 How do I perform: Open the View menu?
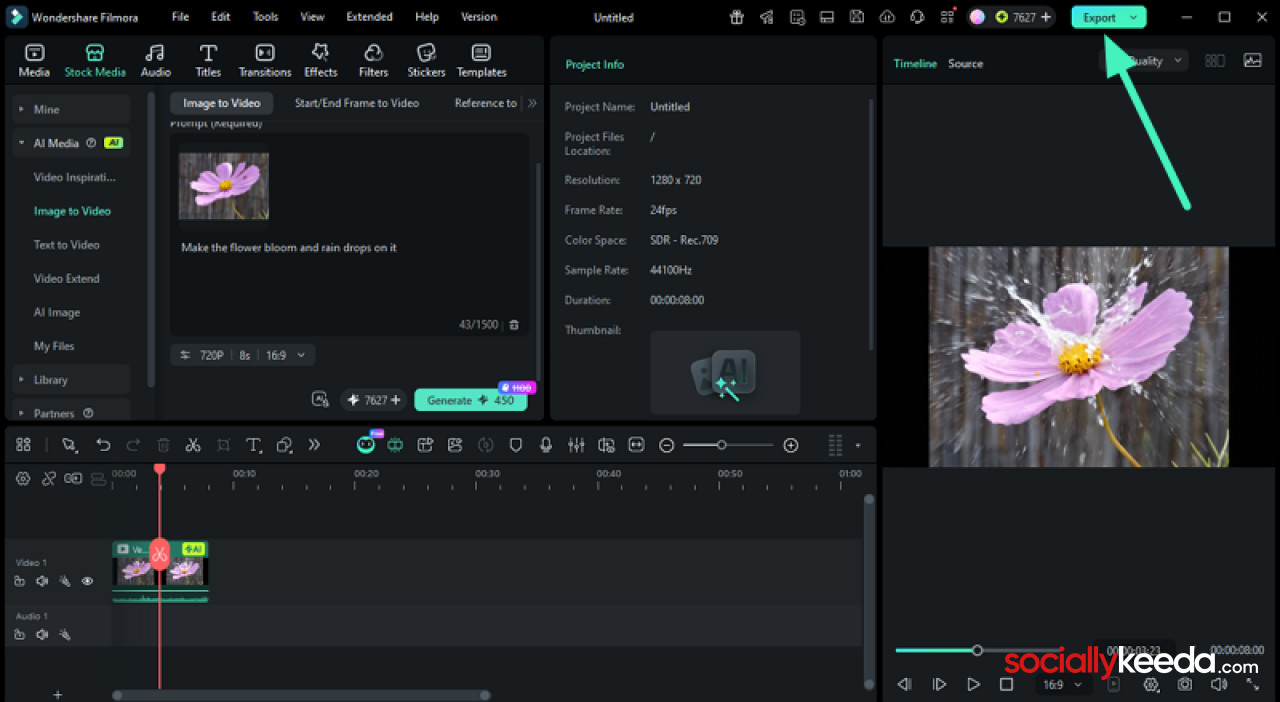(x=312, y=17)
